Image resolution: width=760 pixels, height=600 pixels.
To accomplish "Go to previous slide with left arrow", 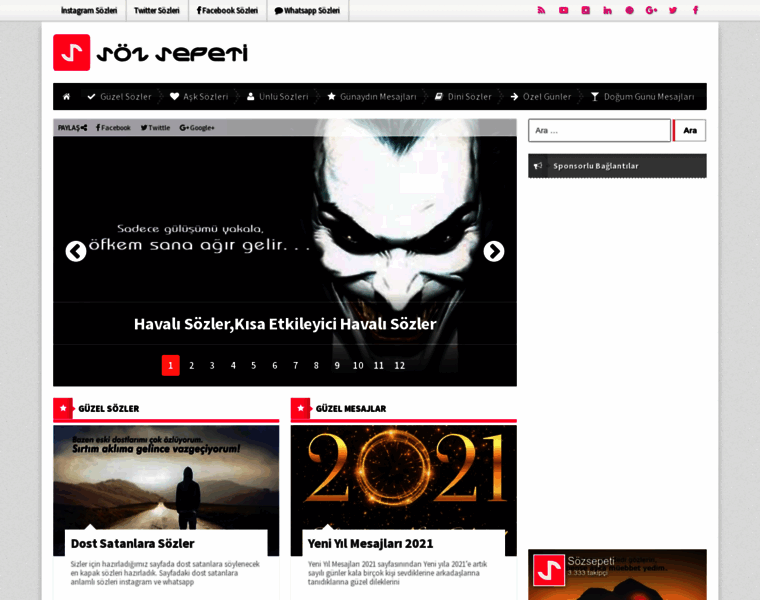I will (x=76, y=251).
